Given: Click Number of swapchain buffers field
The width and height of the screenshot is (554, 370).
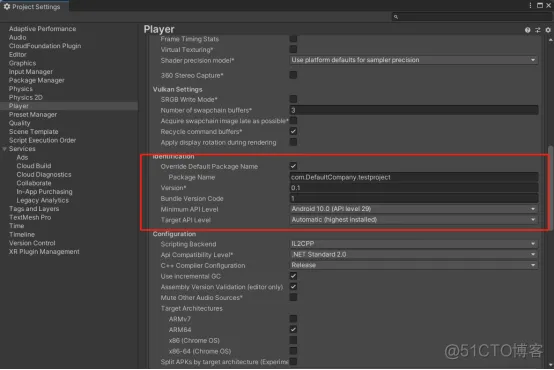Looking at the screenshot, I should [x=414, y=110].
